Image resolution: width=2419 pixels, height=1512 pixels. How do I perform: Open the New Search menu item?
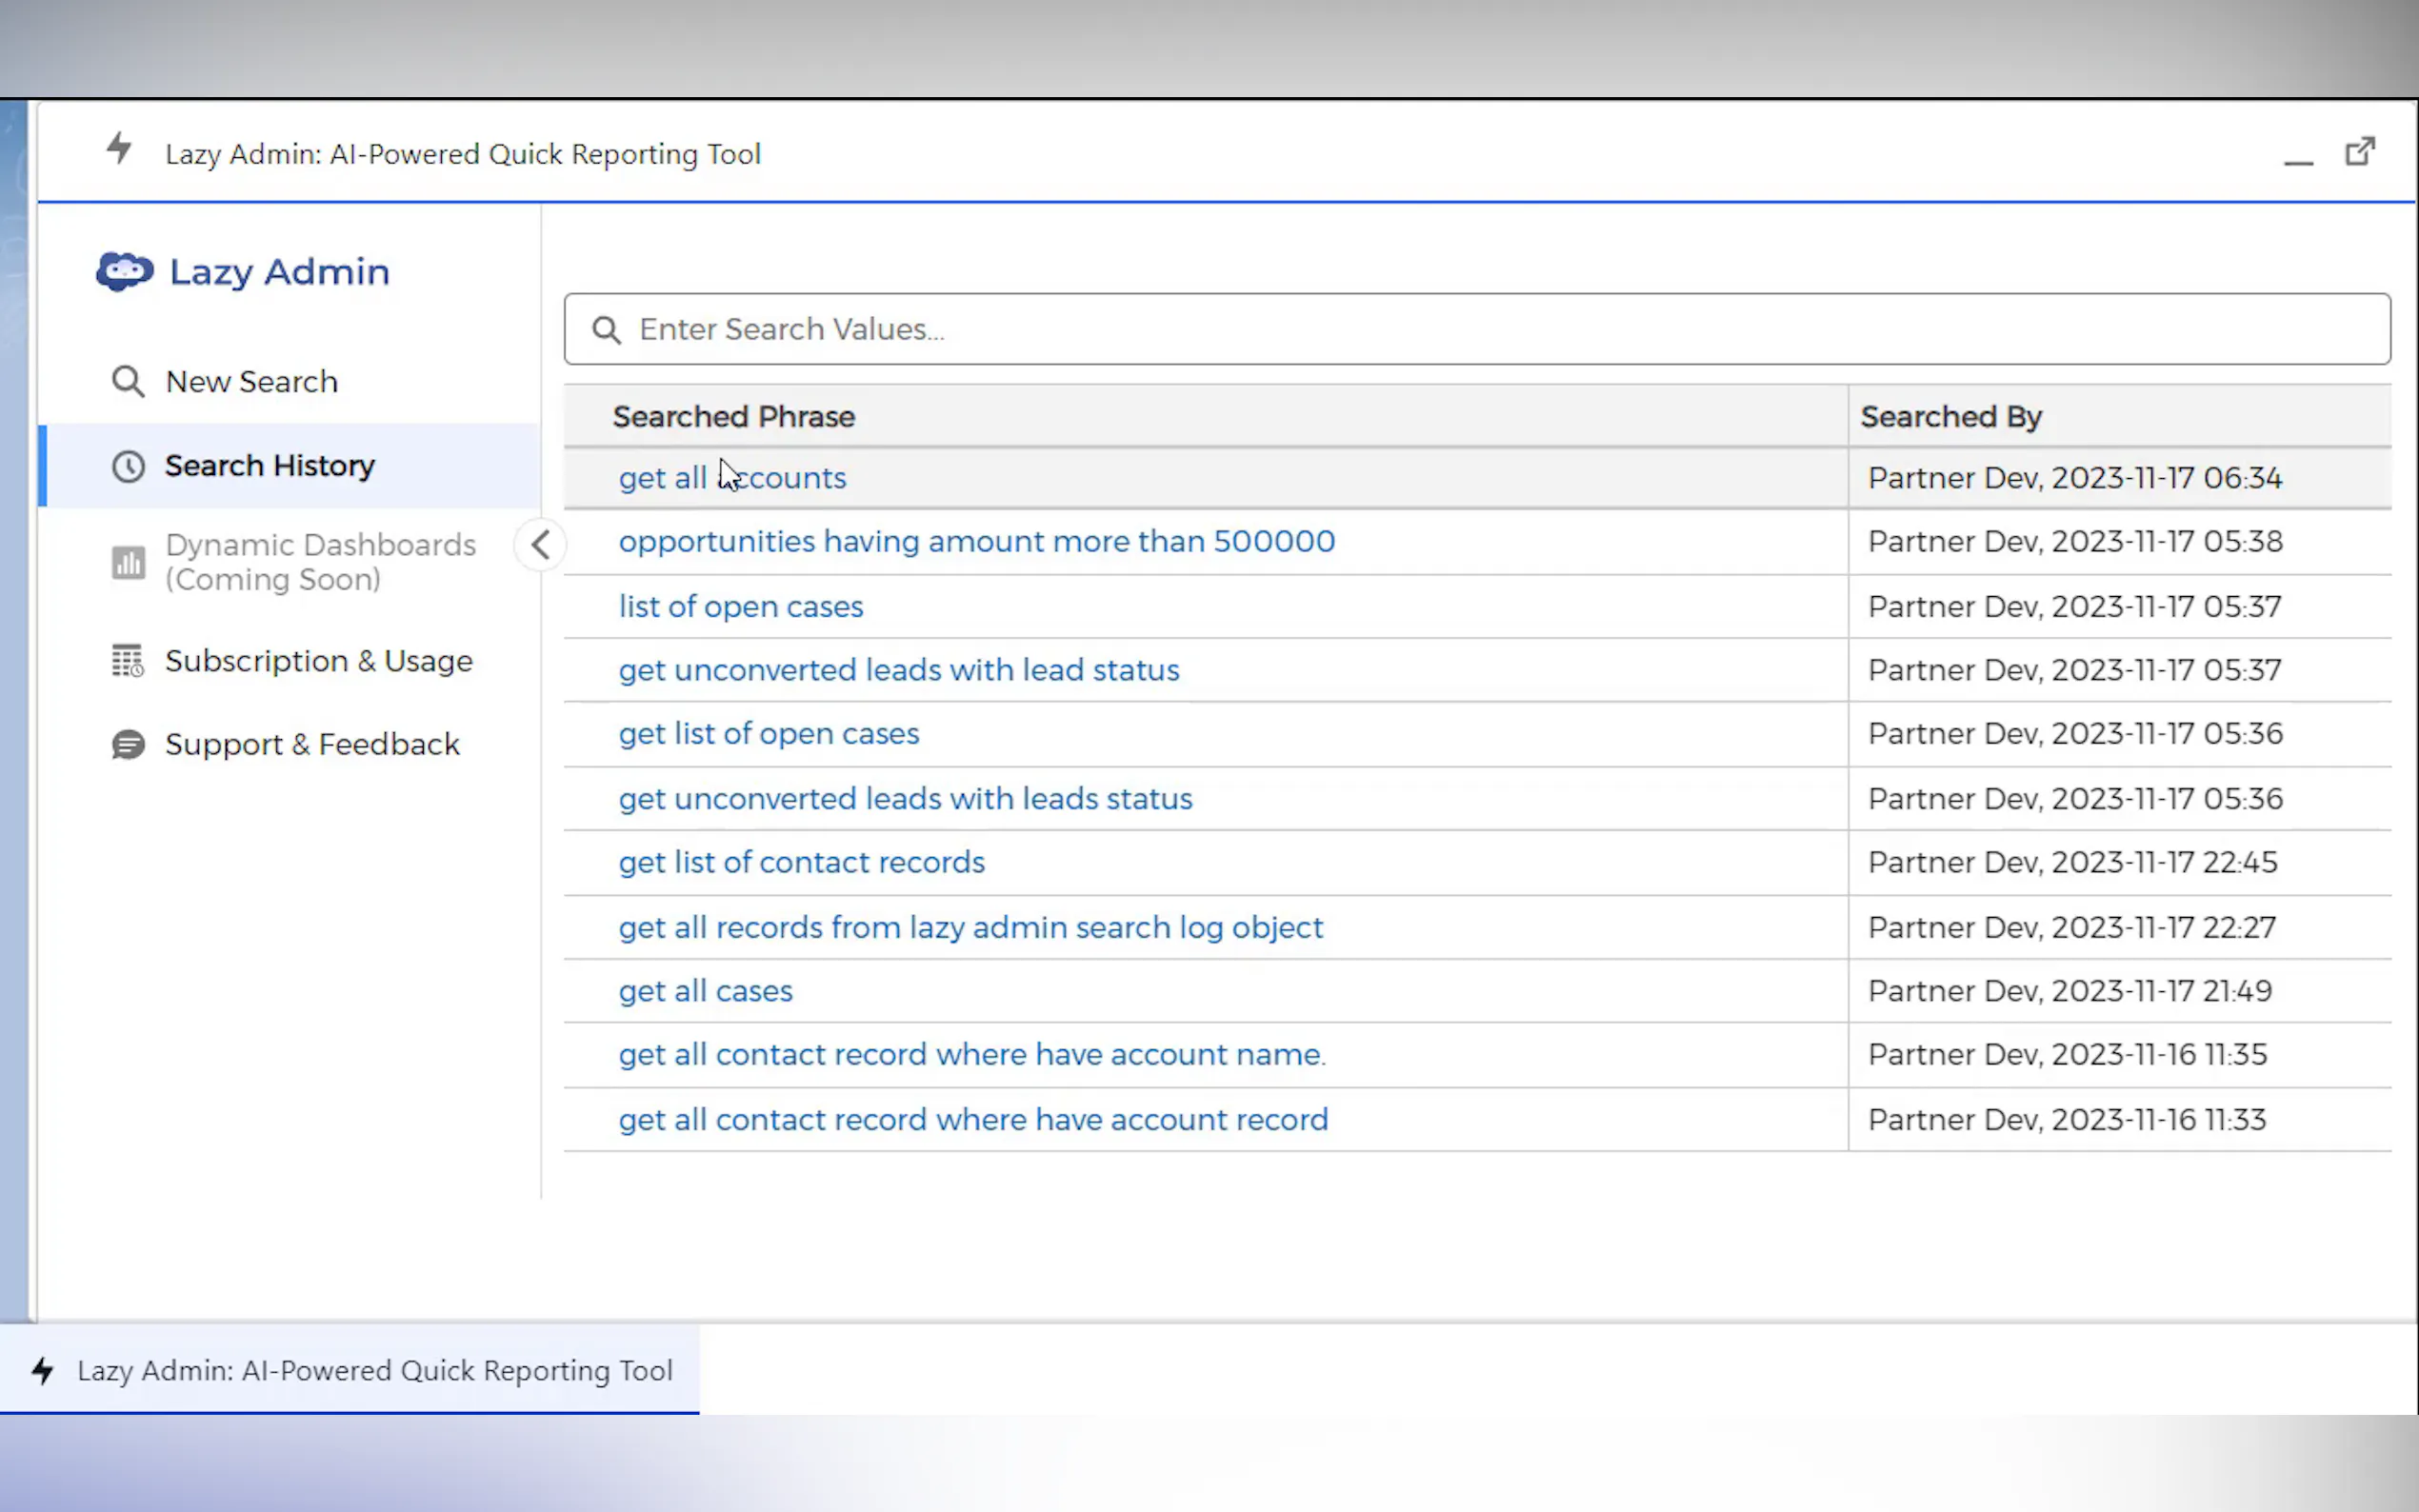[251, 381]
